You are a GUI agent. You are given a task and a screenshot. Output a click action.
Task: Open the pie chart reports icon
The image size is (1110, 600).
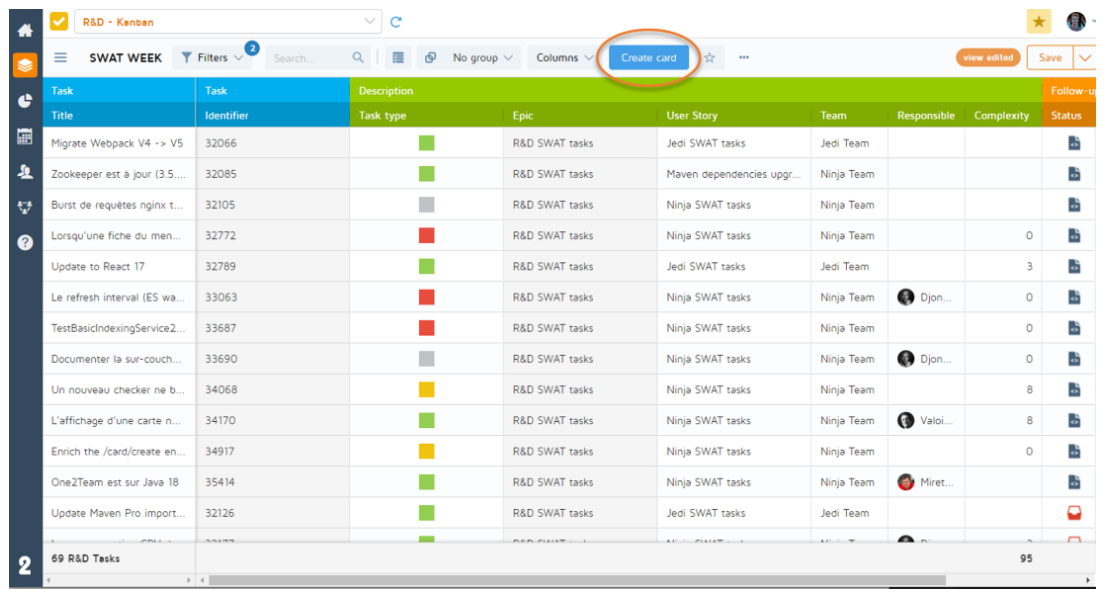pyautogui.click(x=25, y=101)
